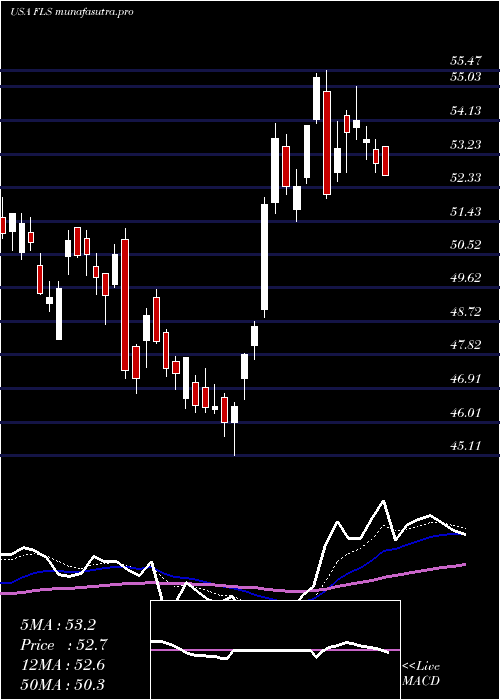
Task: Select the 52.33 price level label
Action: click(x=465, y=178)
